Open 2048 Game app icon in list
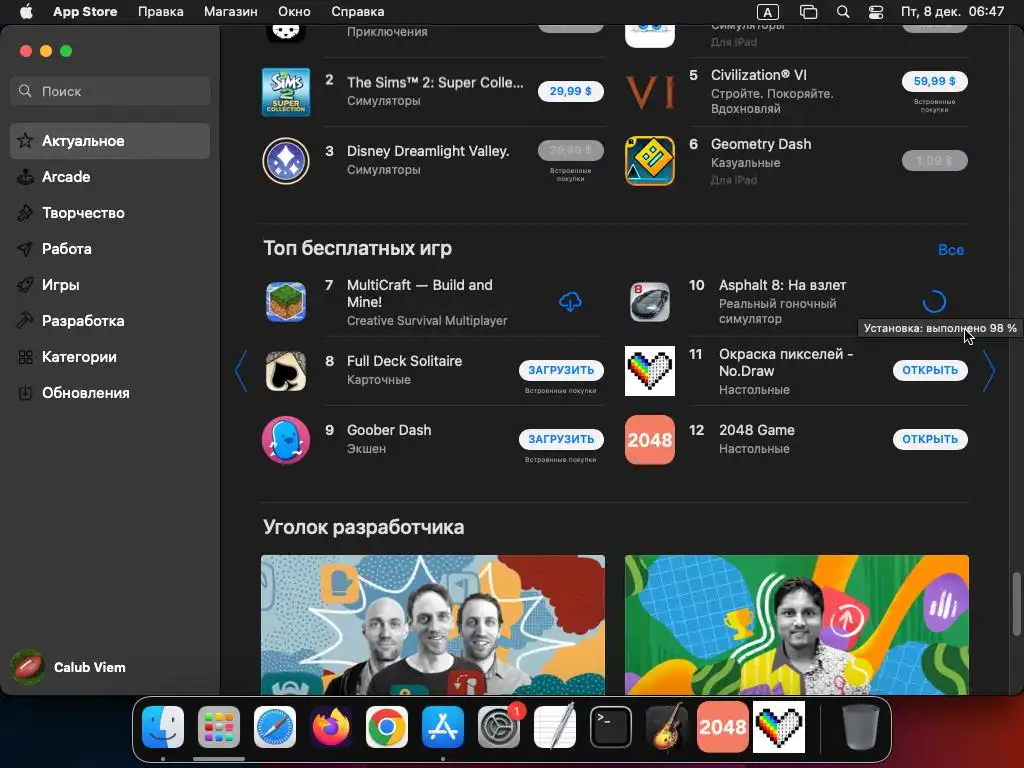Screen dimensions: 1024x768 coord(650,440)
